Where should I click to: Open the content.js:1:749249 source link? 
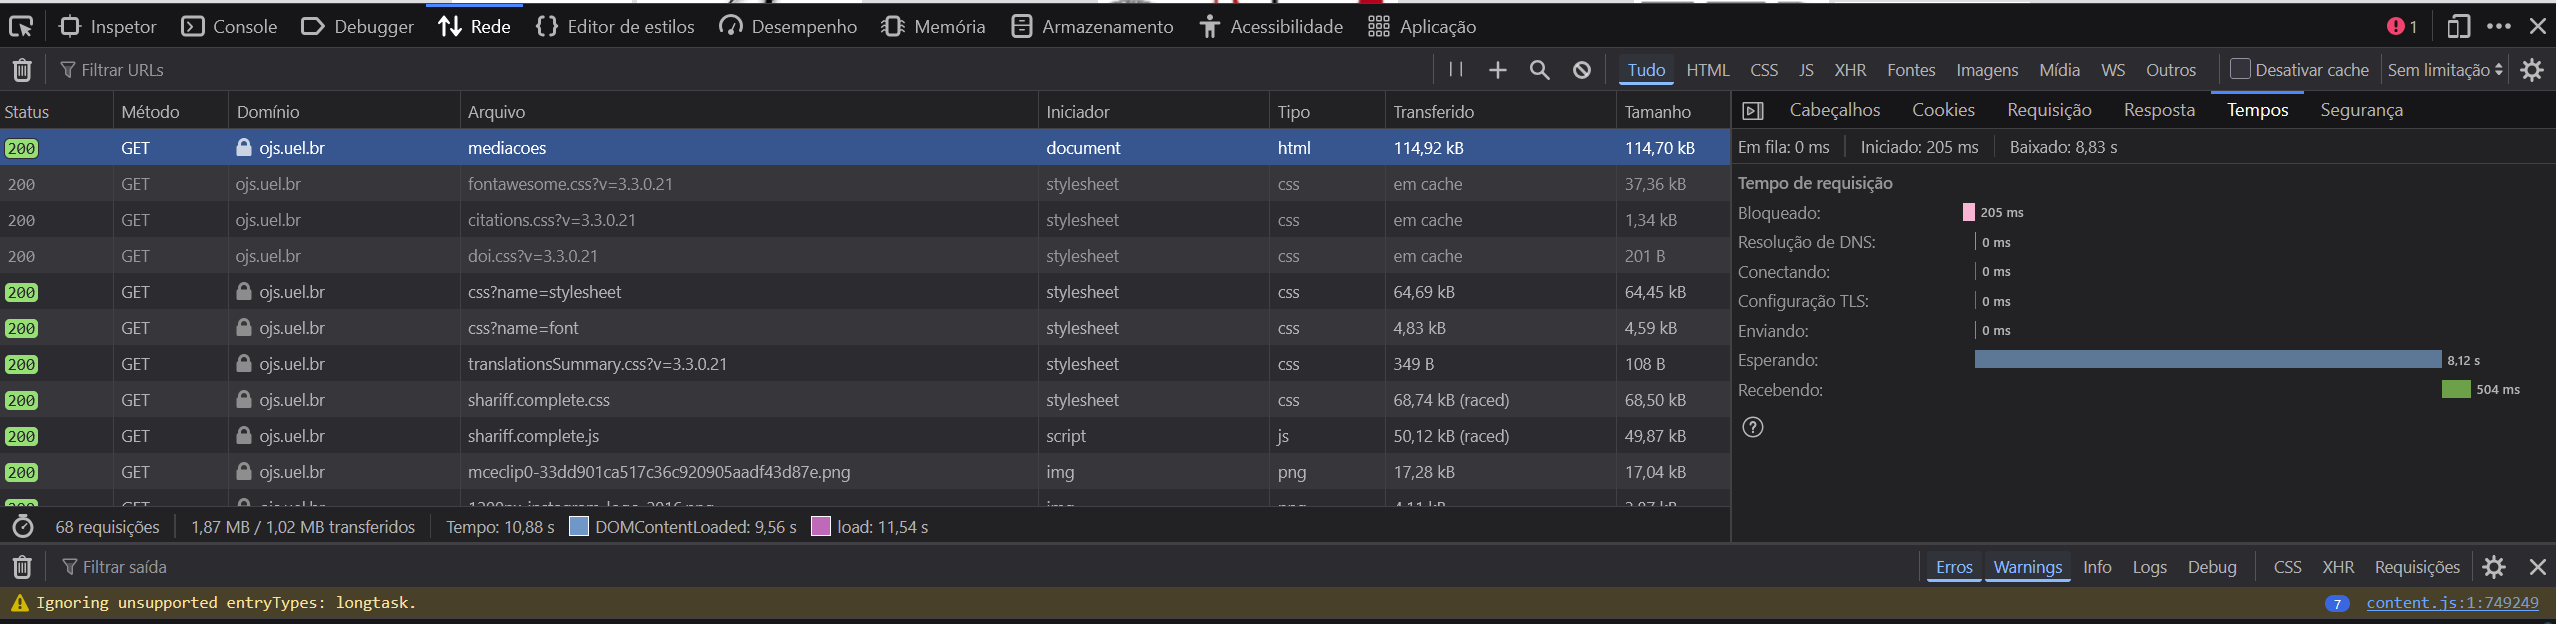(x=2451, y=603)
